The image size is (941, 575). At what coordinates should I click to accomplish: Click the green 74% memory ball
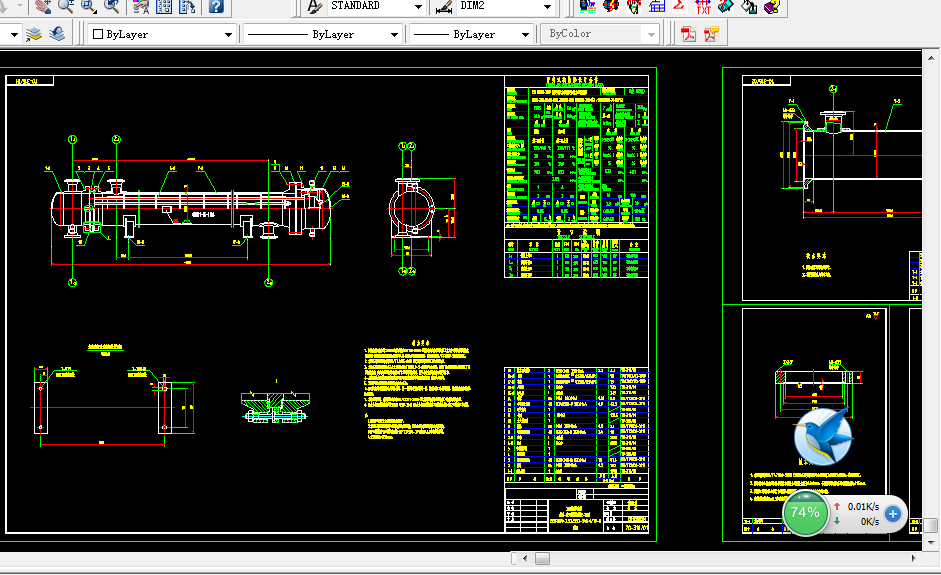pos(805,513)
